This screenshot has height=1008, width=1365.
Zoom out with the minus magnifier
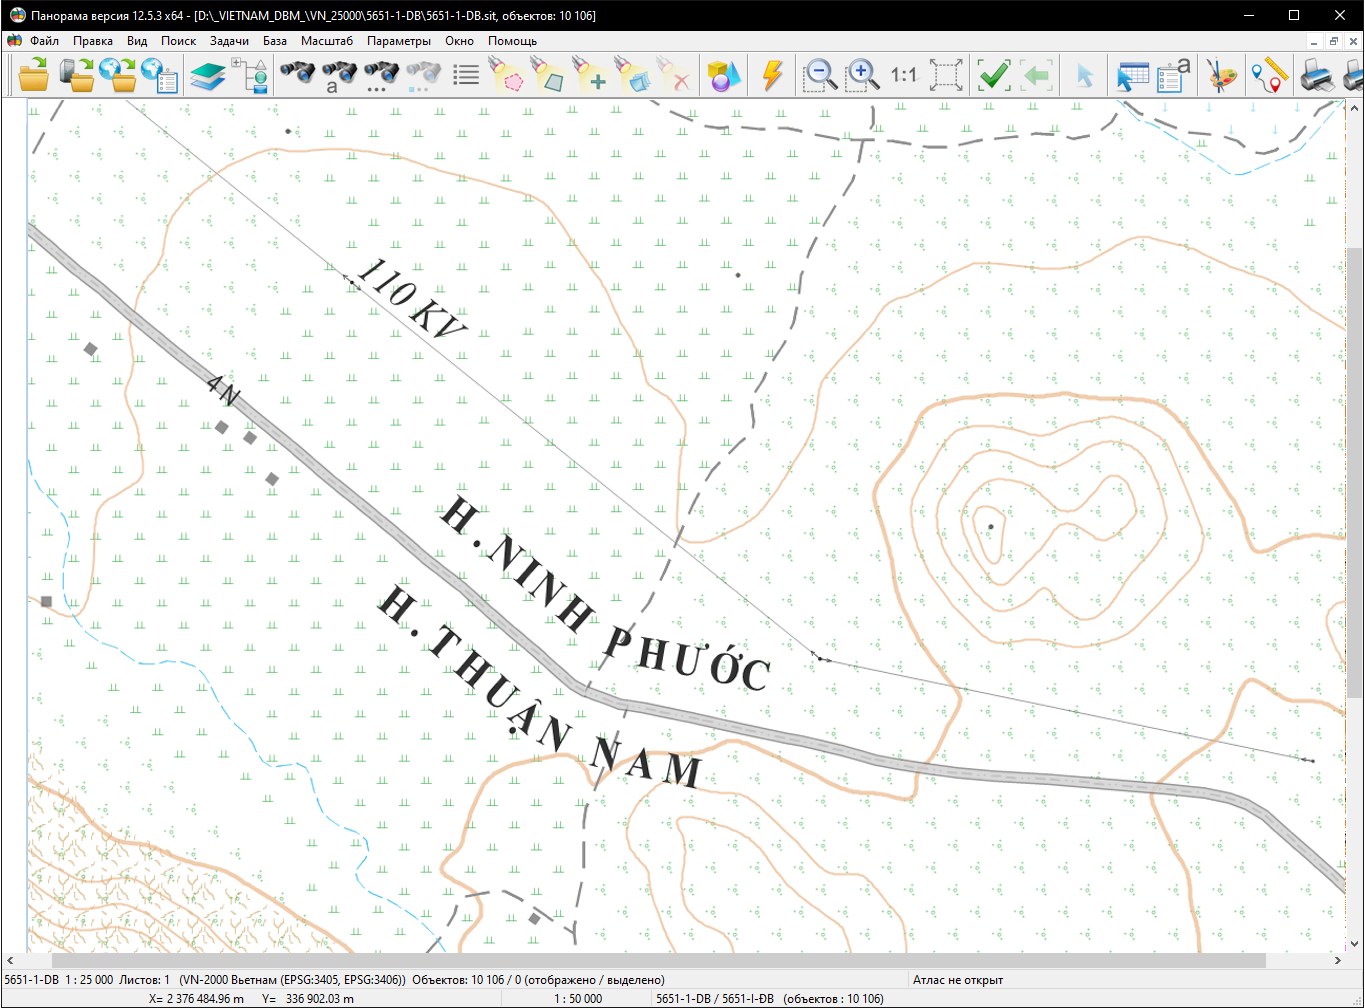point(820,75)
